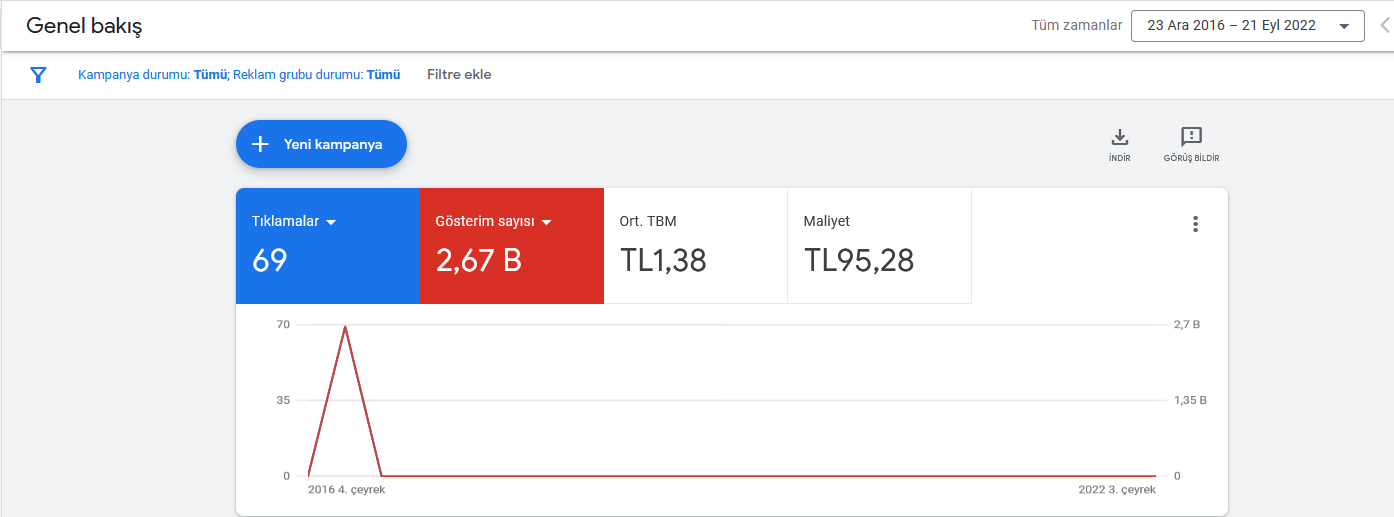Image resolution: width=1394 pixels, height=517 pixels.
Task: Click the blue filter funnel icon
Action: coord(38,75)
